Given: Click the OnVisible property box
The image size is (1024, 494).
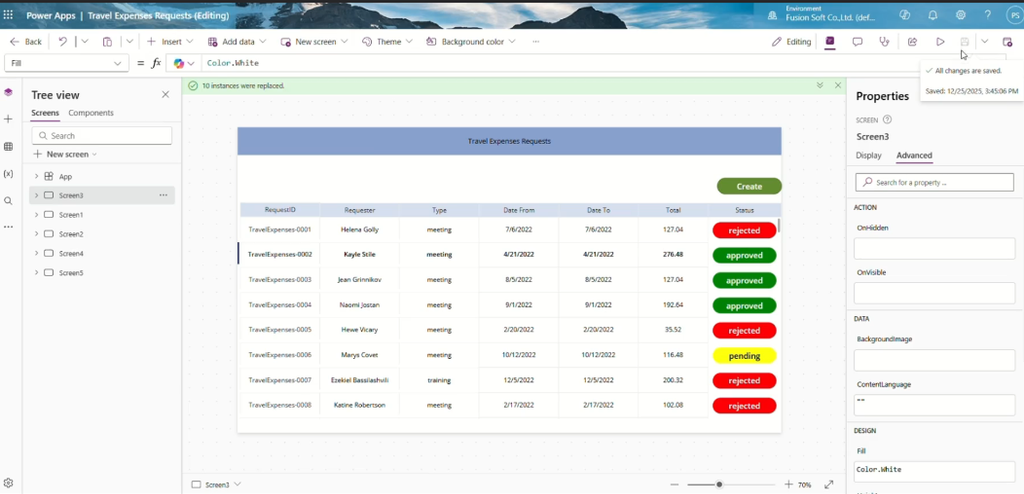Looking at the screenshot, I should click(x=935, y=293).
